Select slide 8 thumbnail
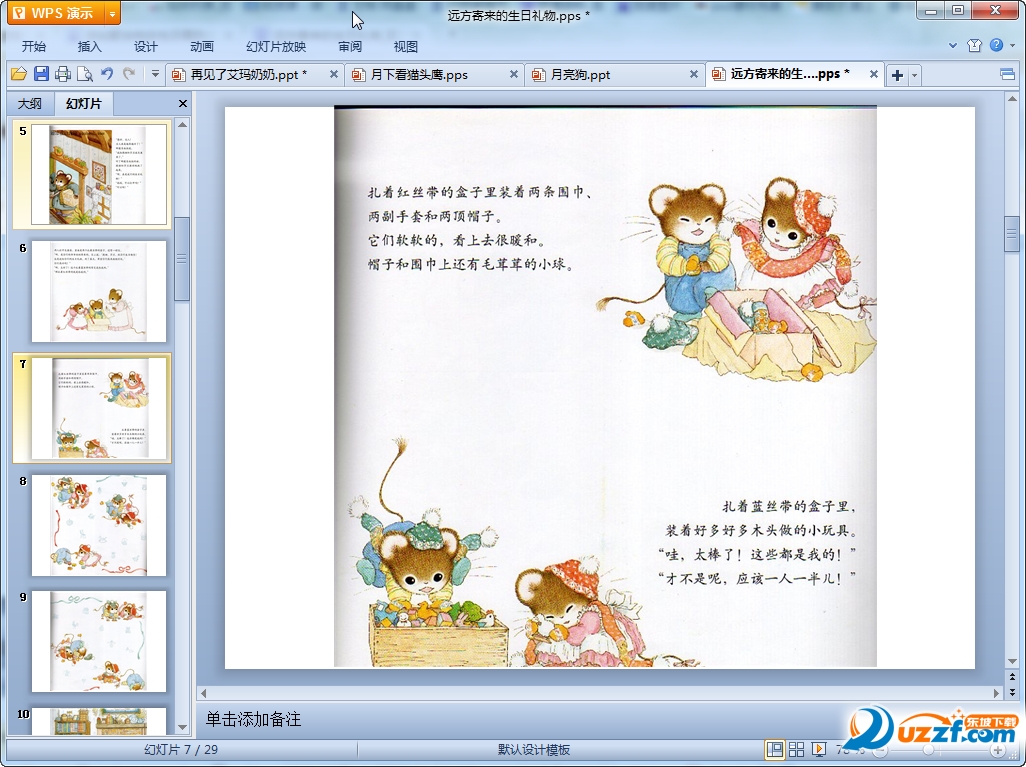The image size is (1026, 767). (x=98, y=525)
